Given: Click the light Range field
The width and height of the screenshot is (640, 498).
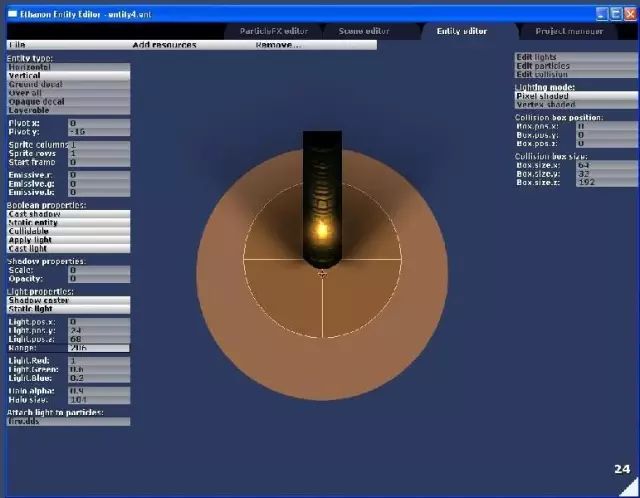Looking at the screenshot, I should coord(99,348).
